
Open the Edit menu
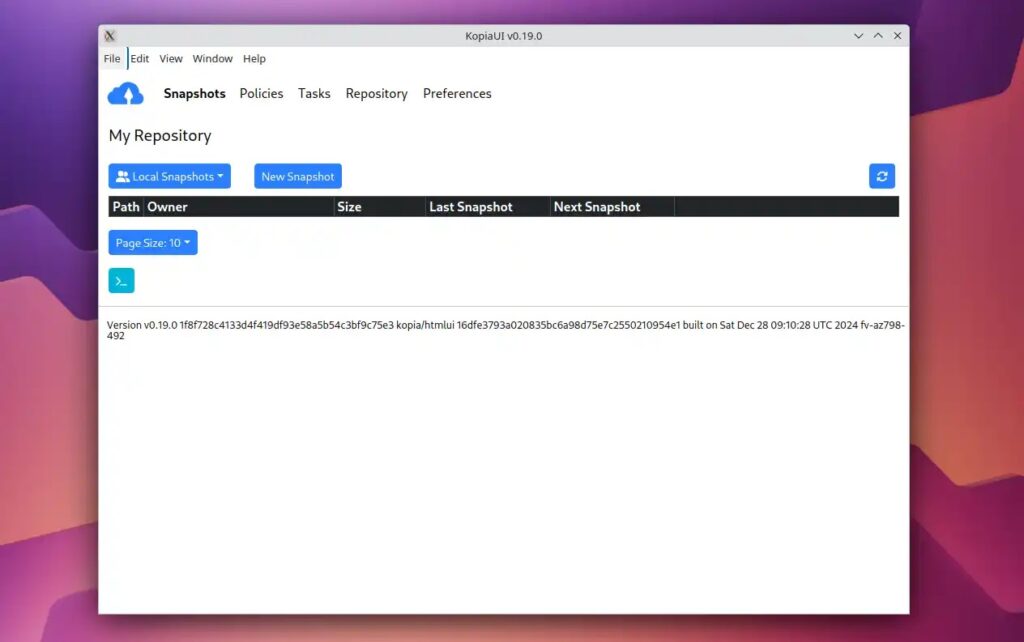click(140, 59)
